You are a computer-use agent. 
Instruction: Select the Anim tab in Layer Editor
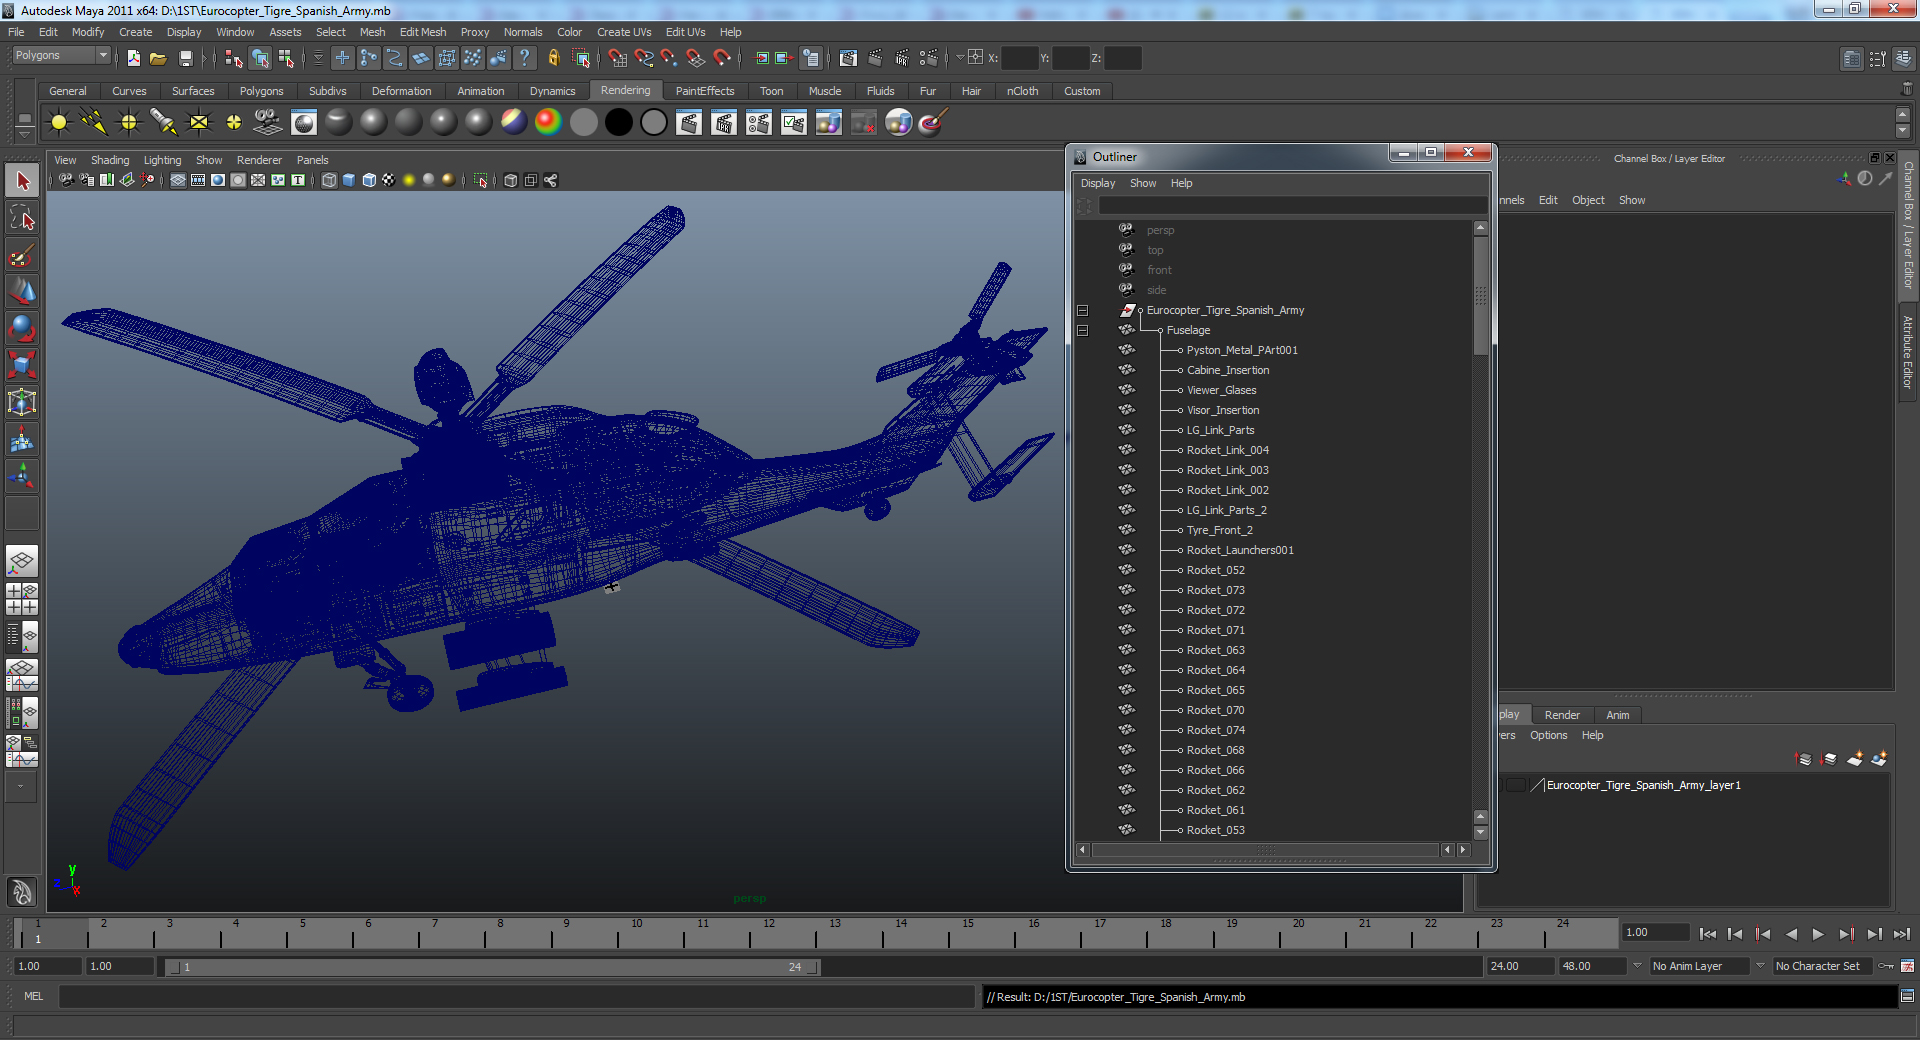(x=1617, y=715)
